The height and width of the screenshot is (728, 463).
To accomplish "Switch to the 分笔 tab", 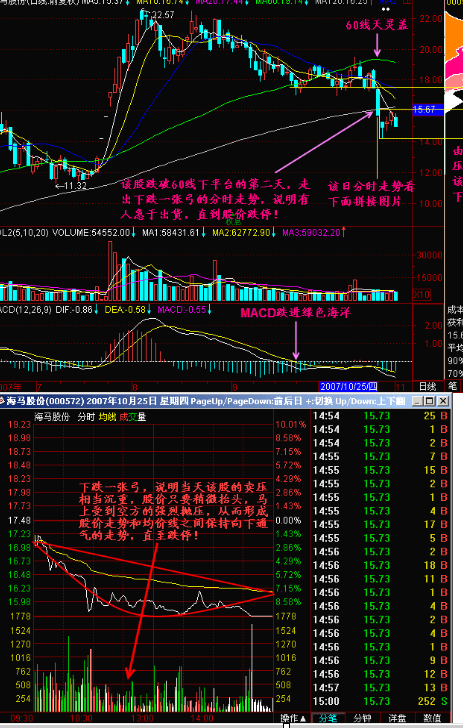I will pyautogui.click(x=327, y=718).
